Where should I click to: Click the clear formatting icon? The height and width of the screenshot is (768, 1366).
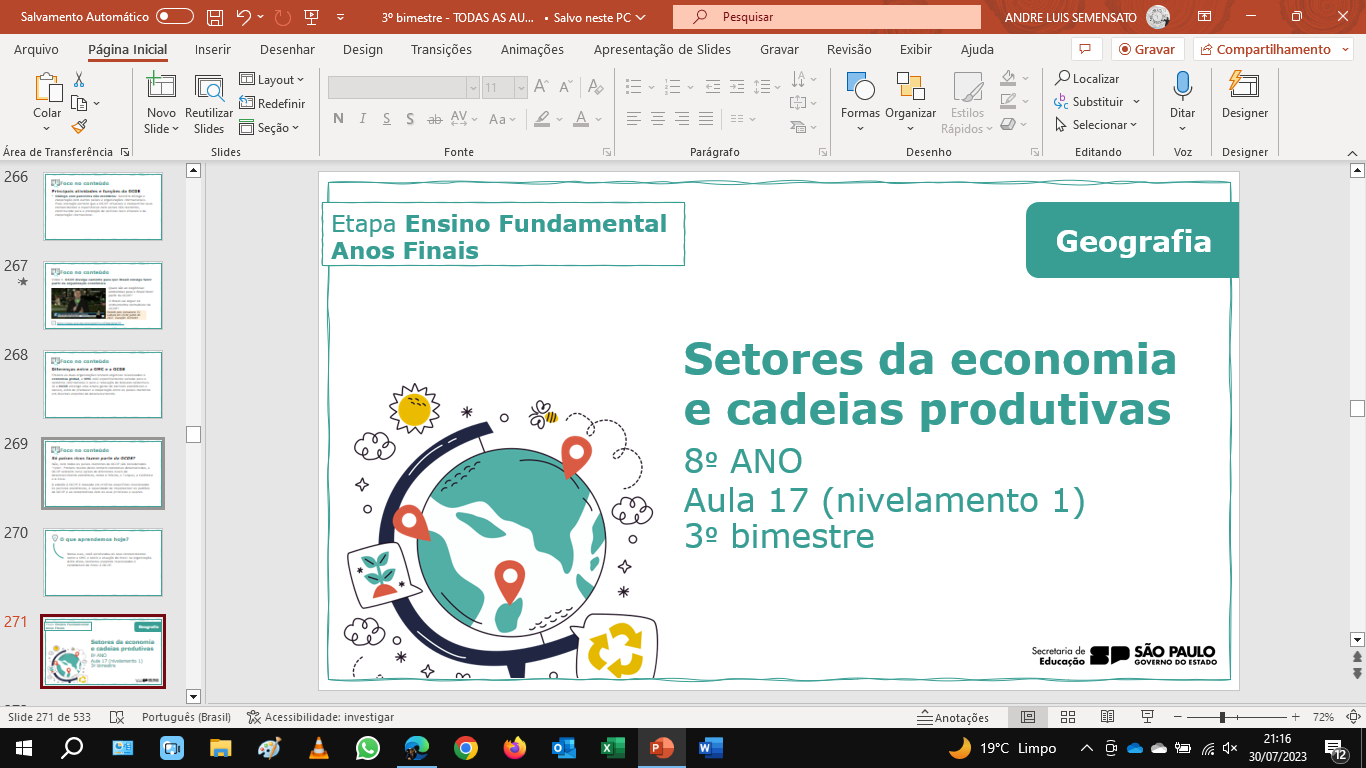click(x=597, y=88)
